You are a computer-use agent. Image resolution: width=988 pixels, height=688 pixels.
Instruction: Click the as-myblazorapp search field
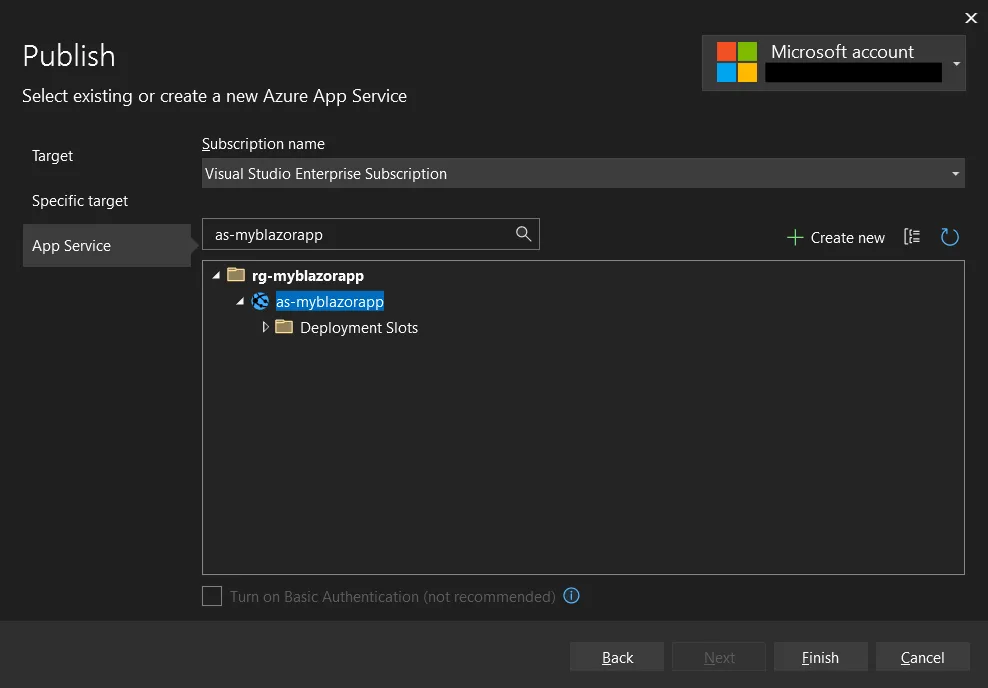tap(370, 234)
